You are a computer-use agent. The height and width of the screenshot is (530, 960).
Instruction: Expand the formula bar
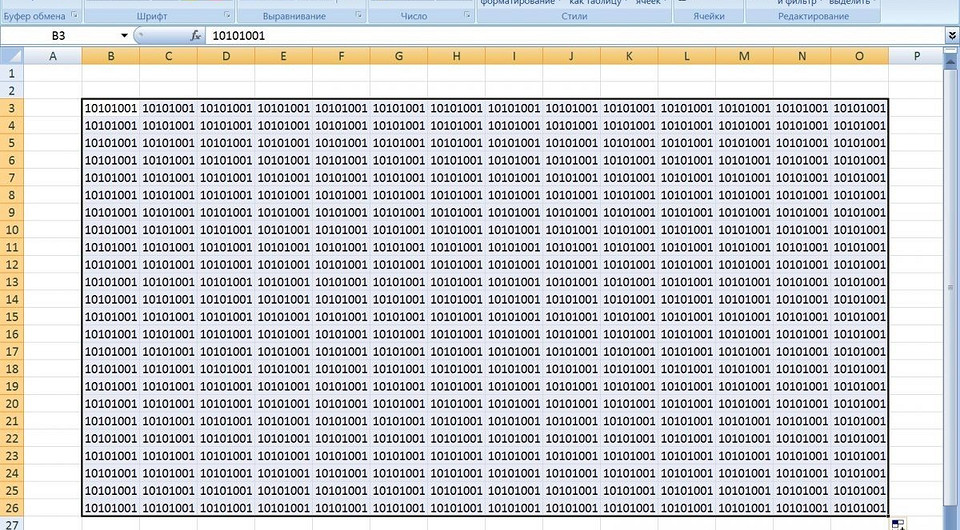(x=951, y=35)
